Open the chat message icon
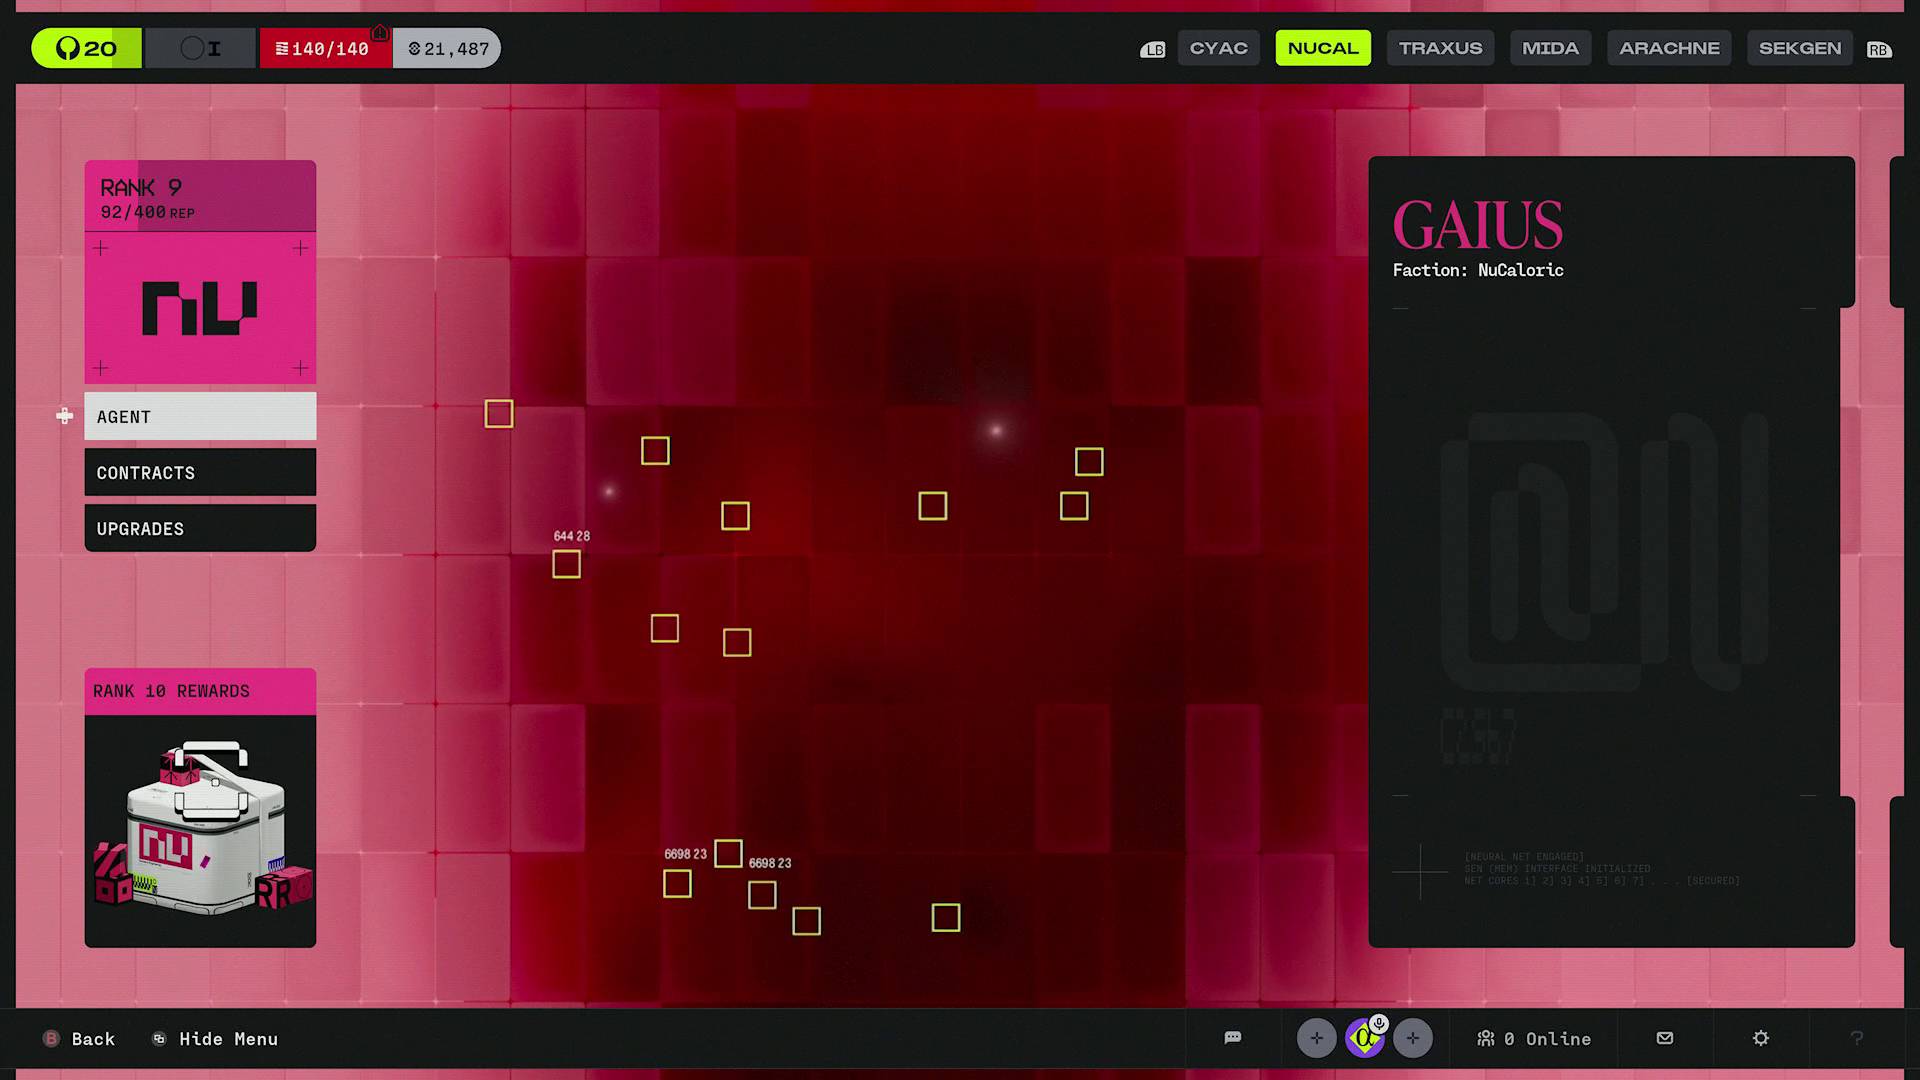Screen dimensions: 1920x1080 [x=1232, y=1038]
